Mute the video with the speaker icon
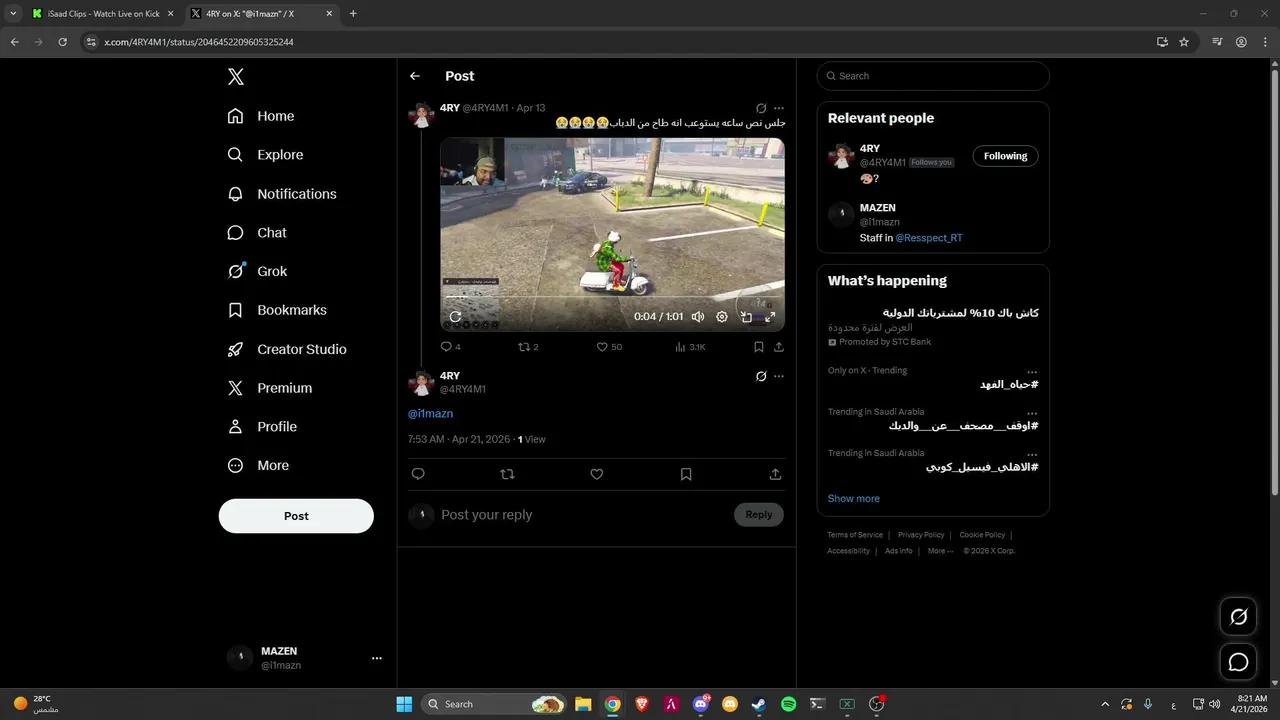The image size is (1280, 720). pyautogui.click(x=698, y=317)
